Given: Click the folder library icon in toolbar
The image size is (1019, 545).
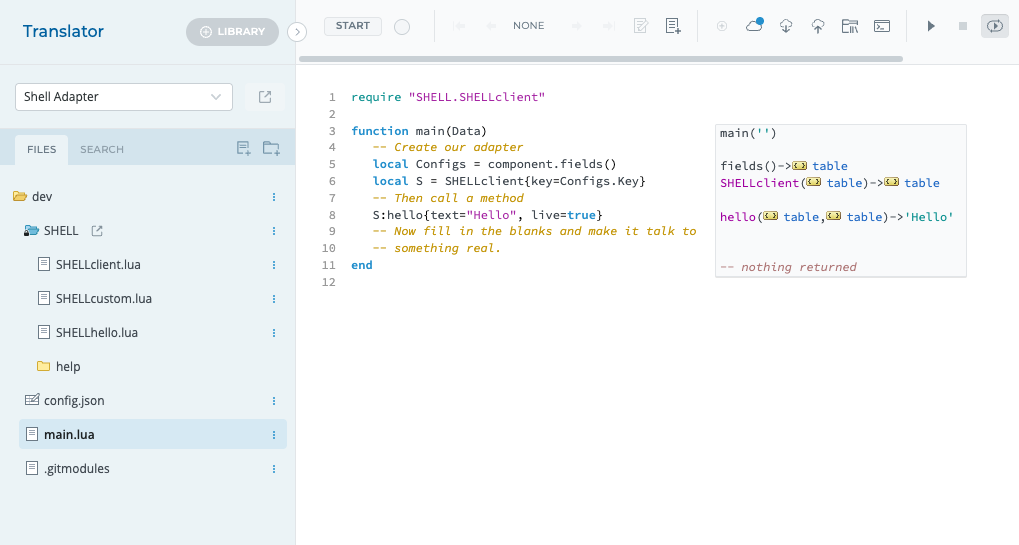Looking at the screenshot, I should (850, 26).
